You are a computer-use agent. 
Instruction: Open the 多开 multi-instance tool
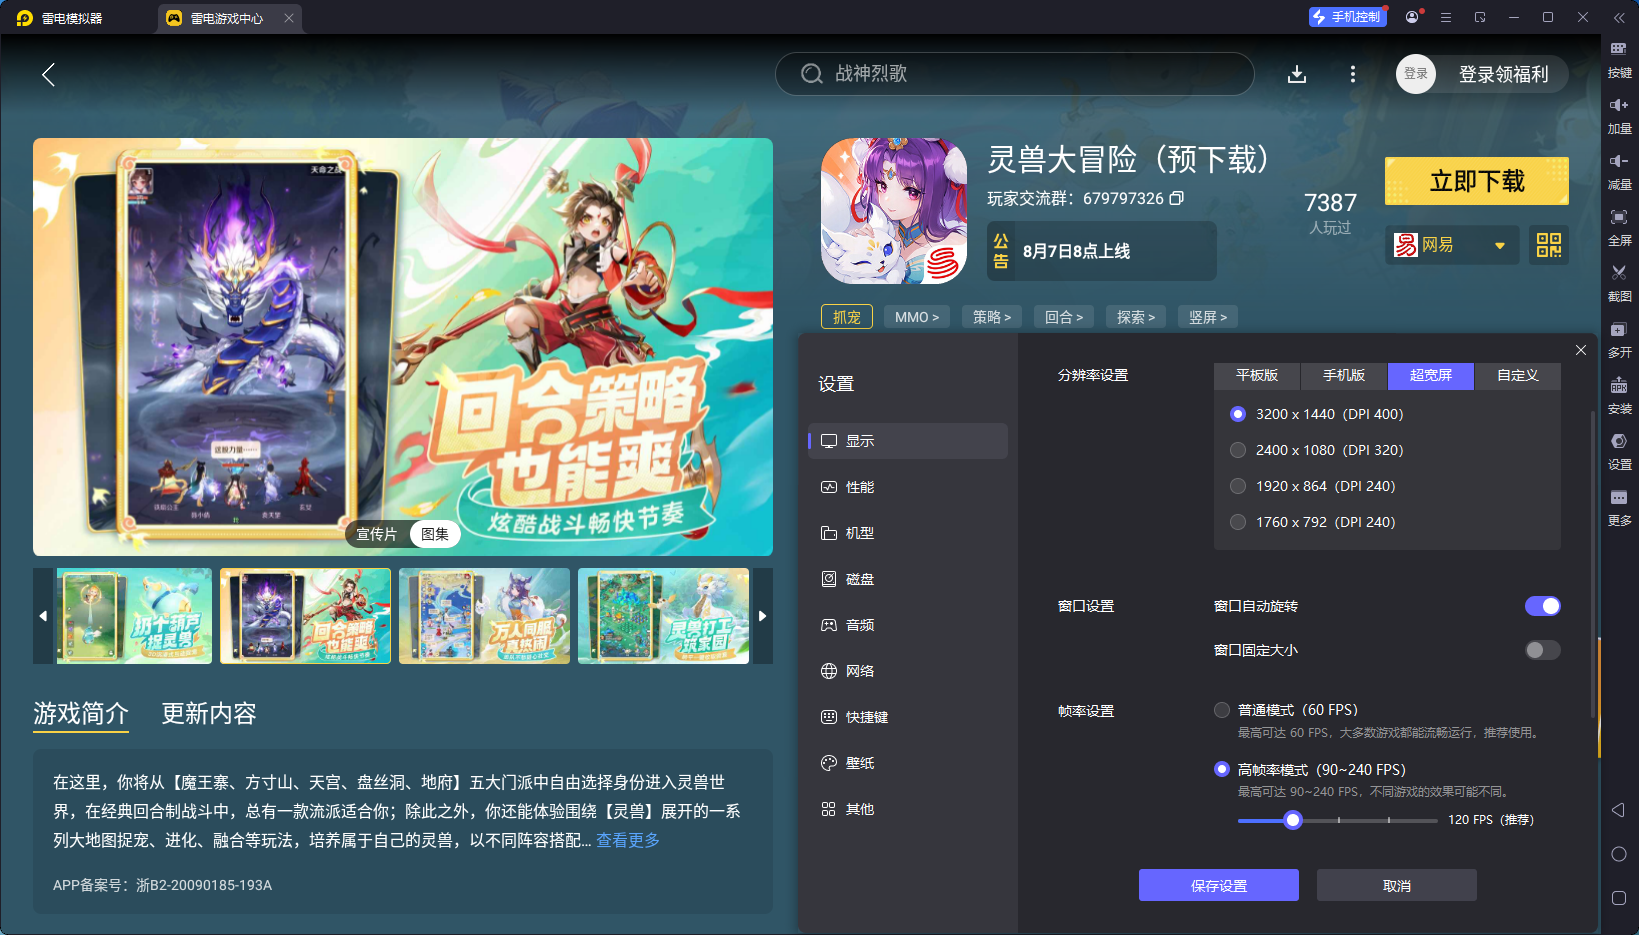click(1619, 340)
